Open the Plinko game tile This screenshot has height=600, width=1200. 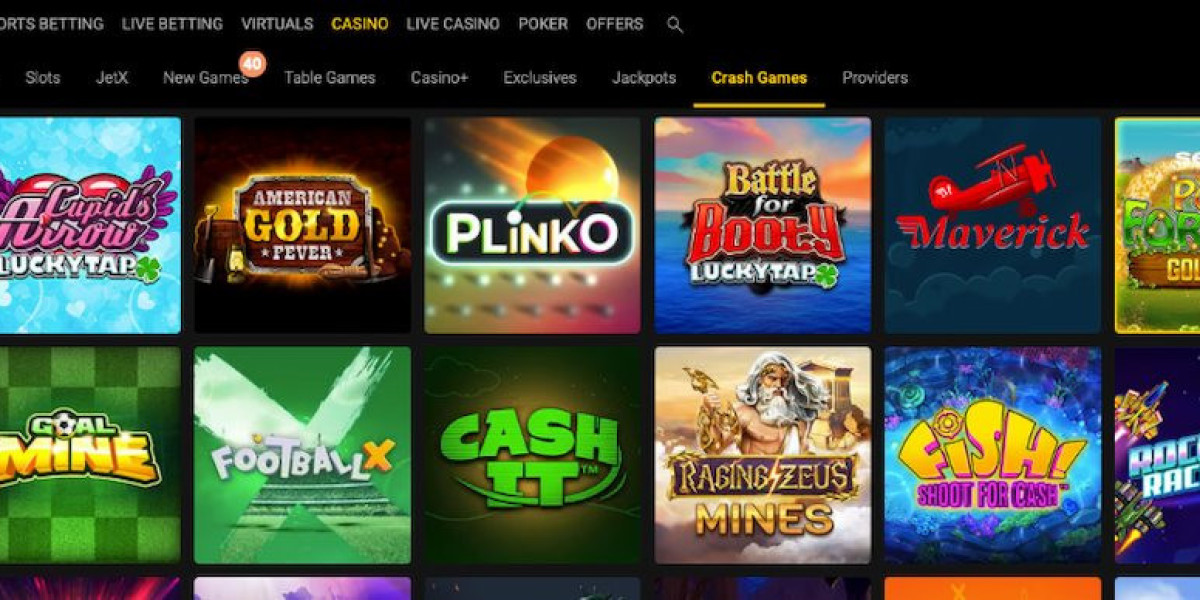(532, 225)
